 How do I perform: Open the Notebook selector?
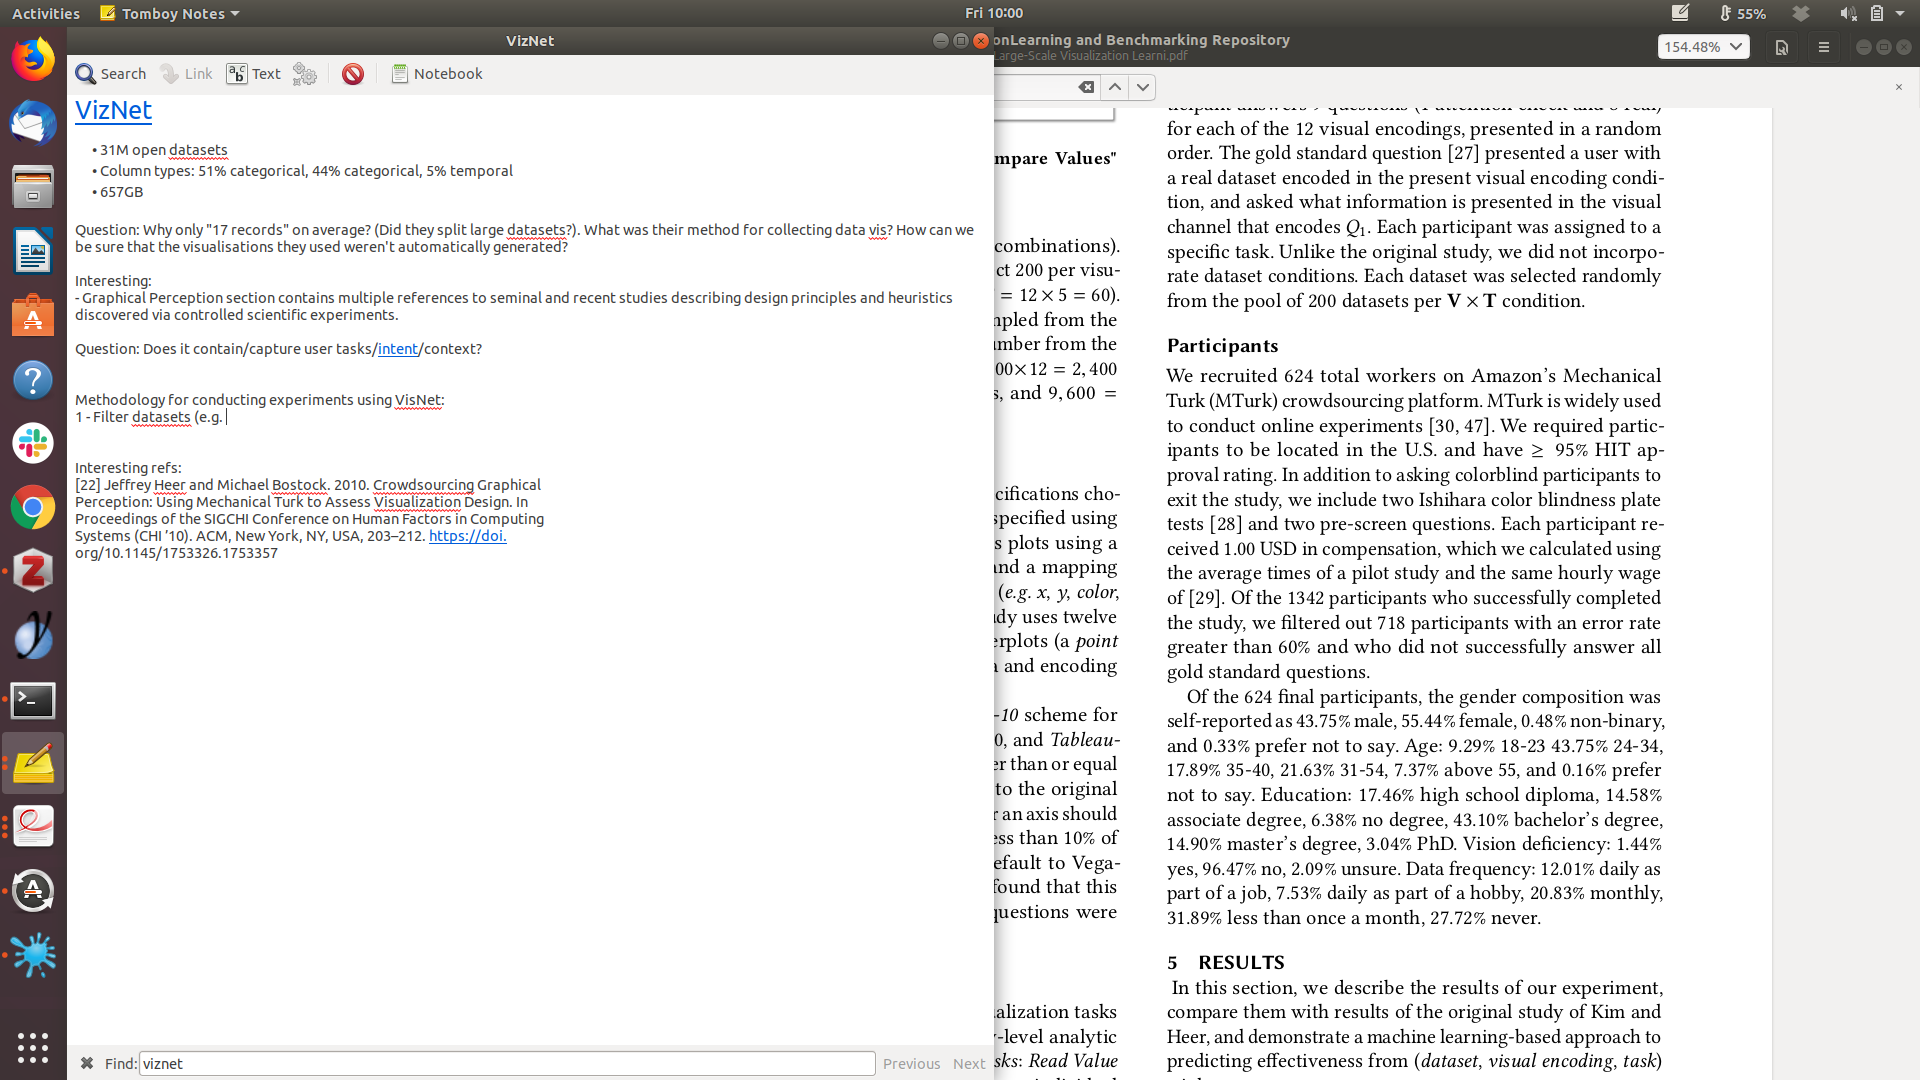tap(436, 74)
